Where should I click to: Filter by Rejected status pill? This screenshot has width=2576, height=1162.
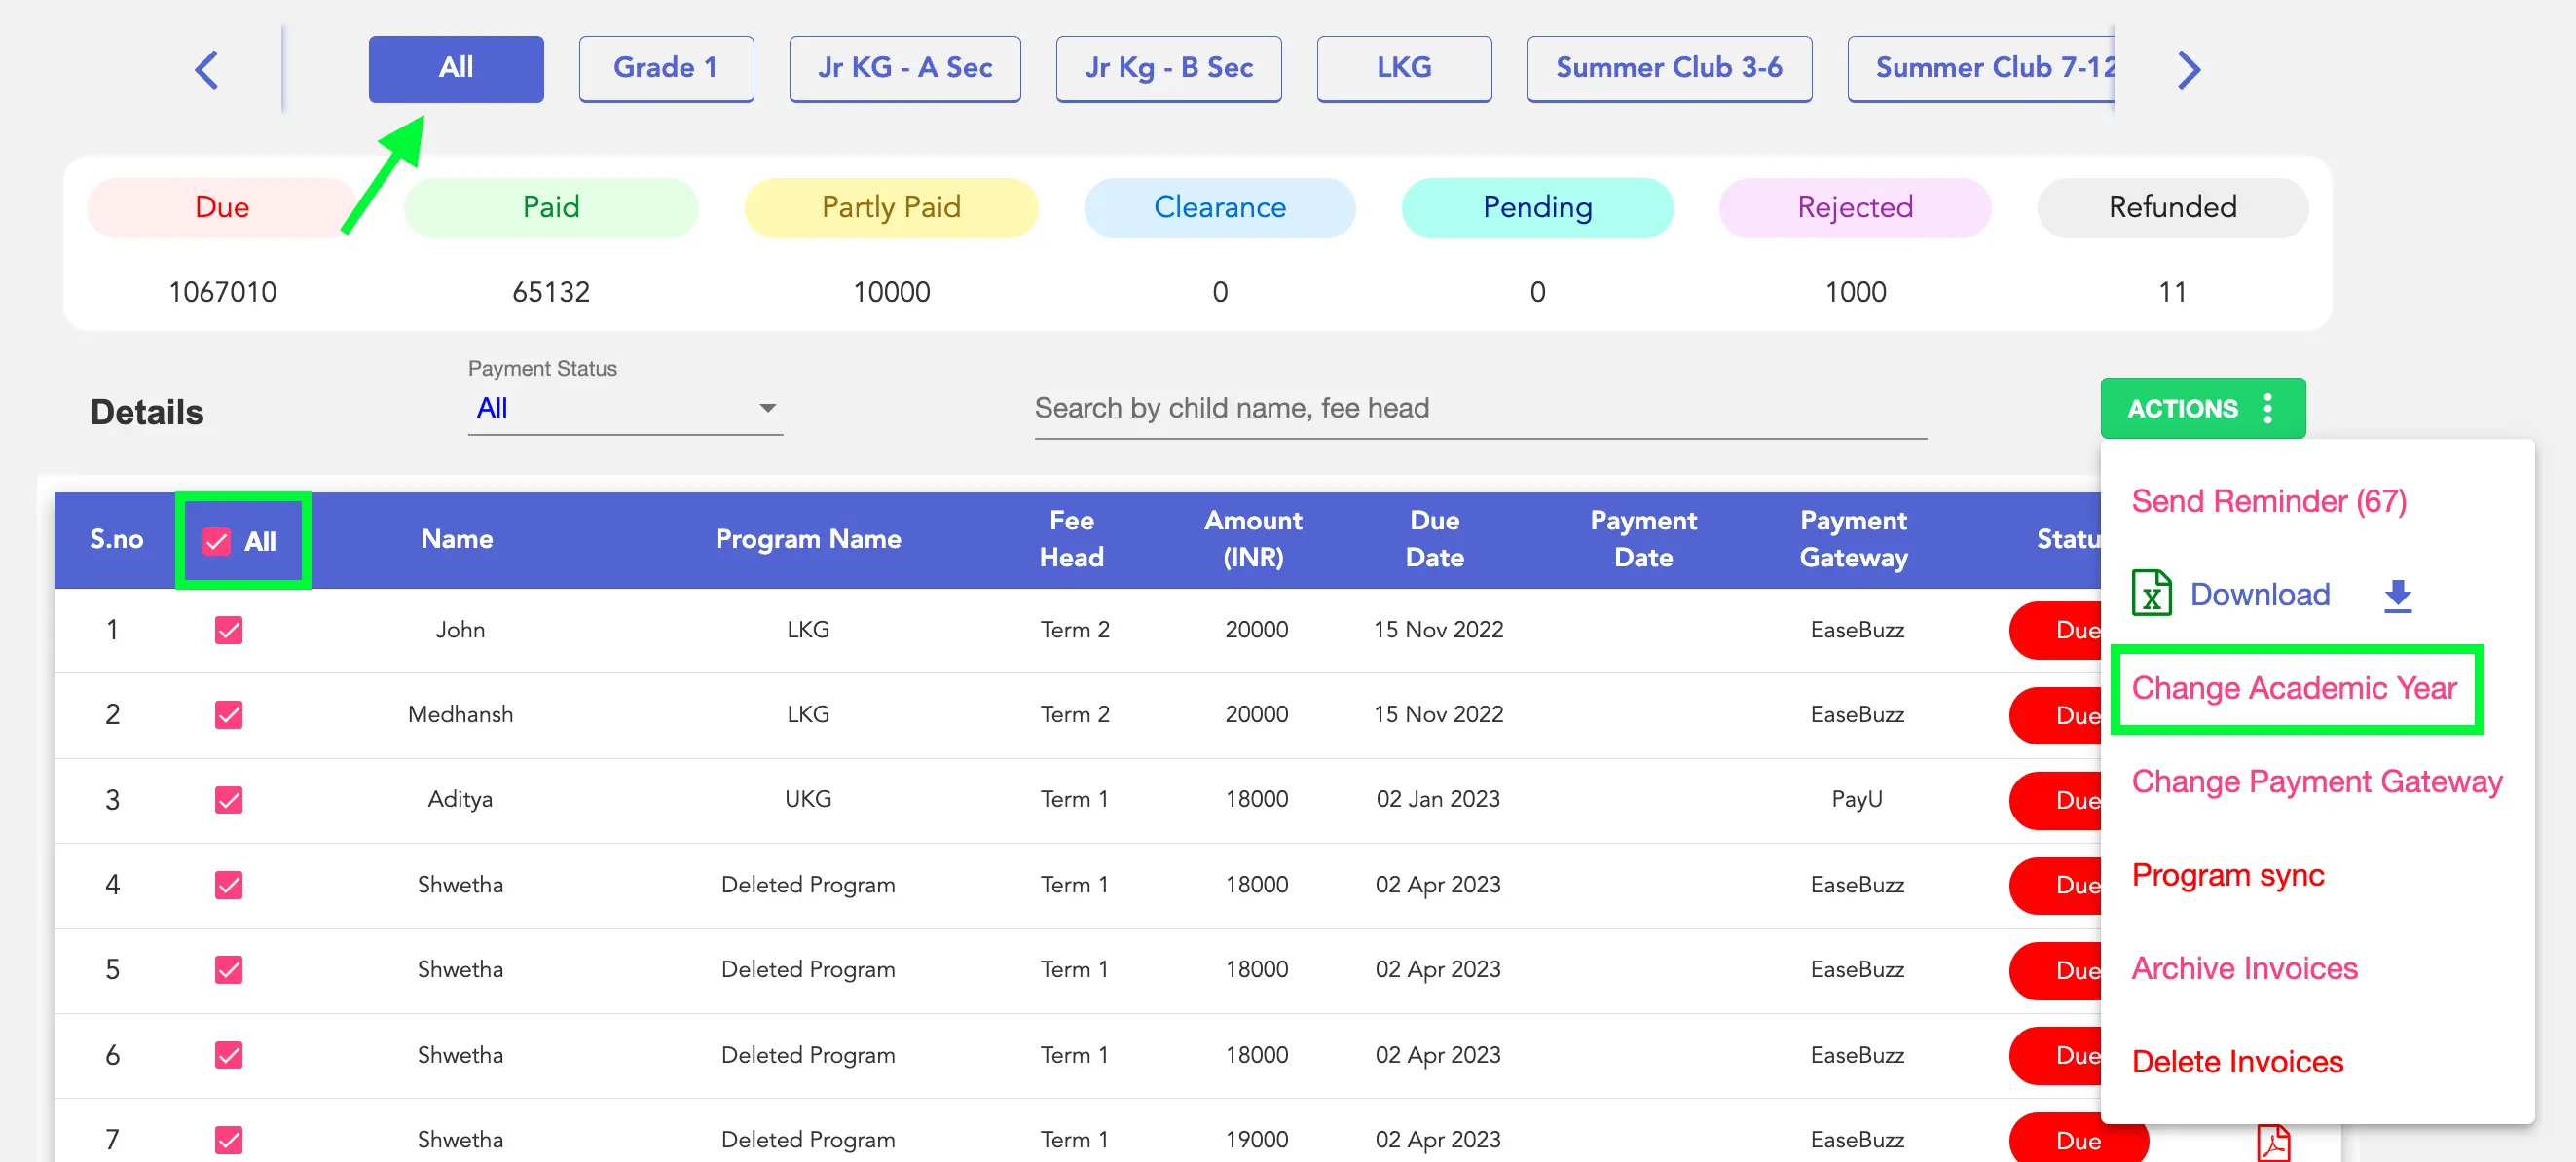coord(1855,207)
